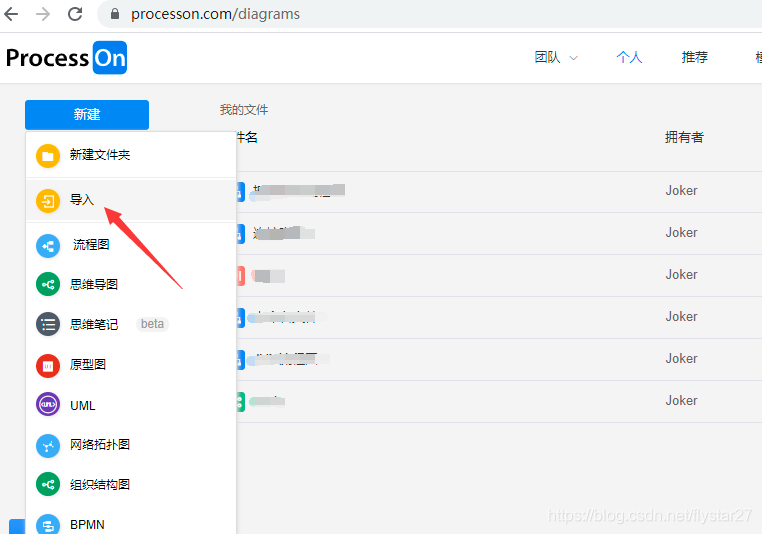Select UML from the menu
Image resolution: width=762 pixels, height=534 pixels.
click(x=83, y=405)
